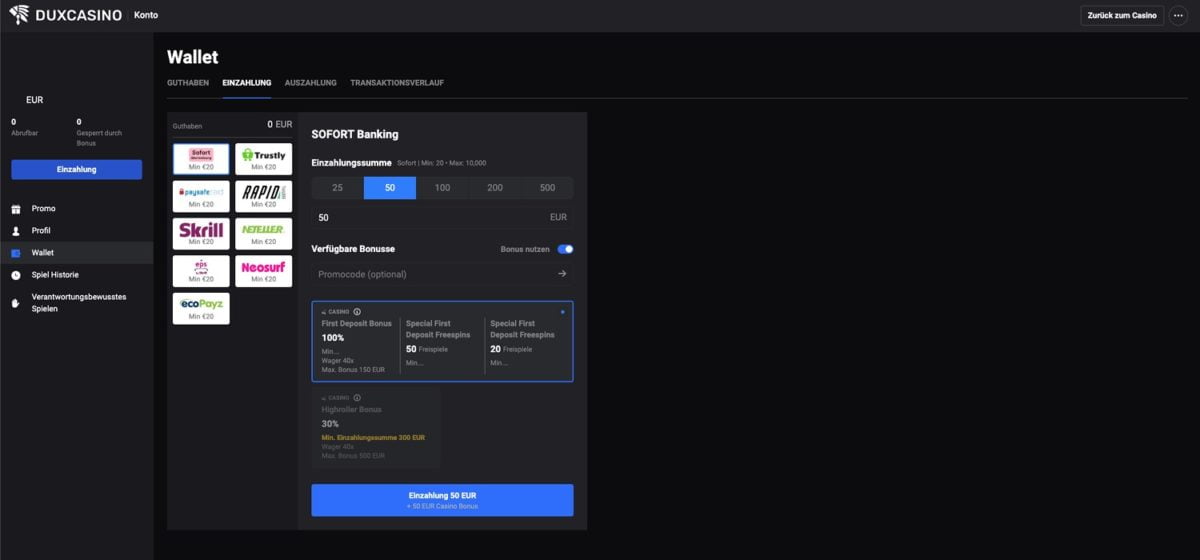This screenshot has width=1200, height=560.
Task: Open Verantwortungsbewusstes Spielen in the sidebar
Action: click(x=77, y=303)
